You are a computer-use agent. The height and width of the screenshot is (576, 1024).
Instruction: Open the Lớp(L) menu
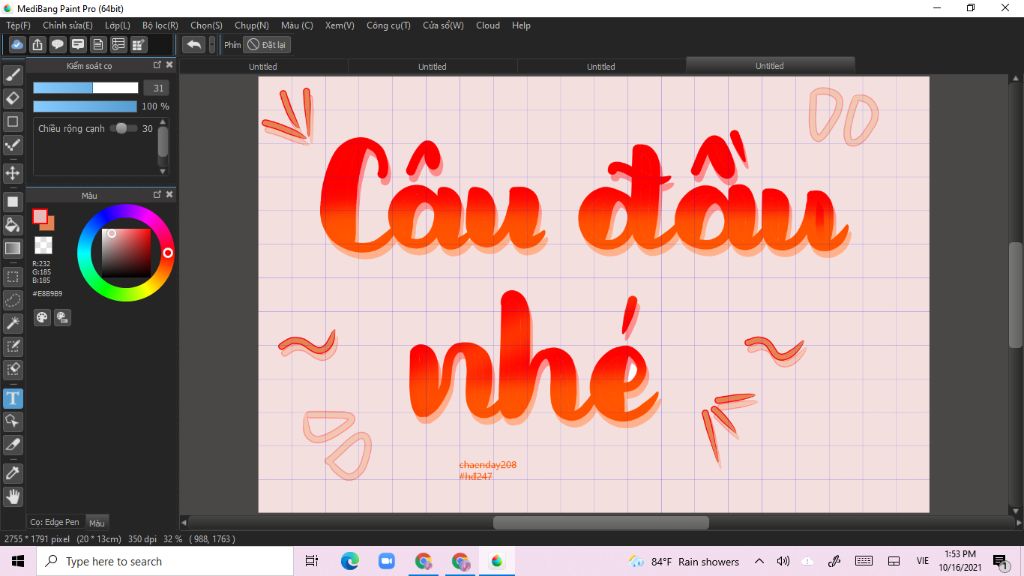tap(118, 25)
